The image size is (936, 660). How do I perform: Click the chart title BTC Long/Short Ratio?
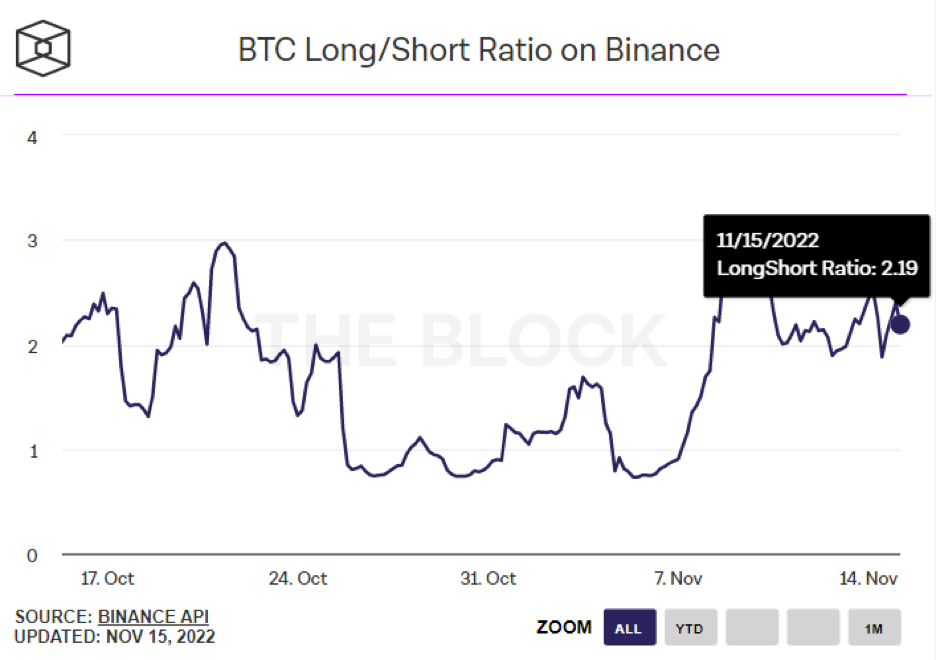pyautogui.click(x=478, y=50)
